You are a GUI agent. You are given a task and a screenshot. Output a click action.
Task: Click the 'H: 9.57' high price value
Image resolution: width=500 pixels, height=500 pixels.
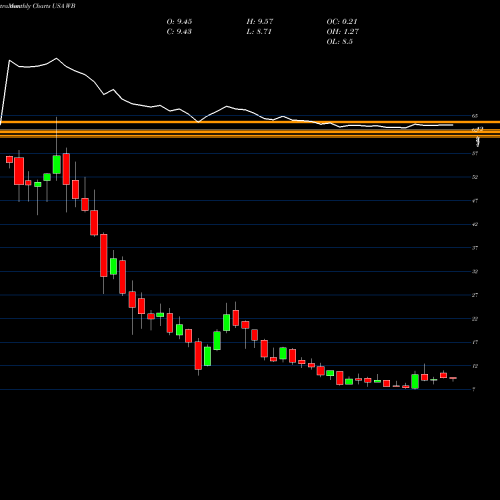point(260,22)
